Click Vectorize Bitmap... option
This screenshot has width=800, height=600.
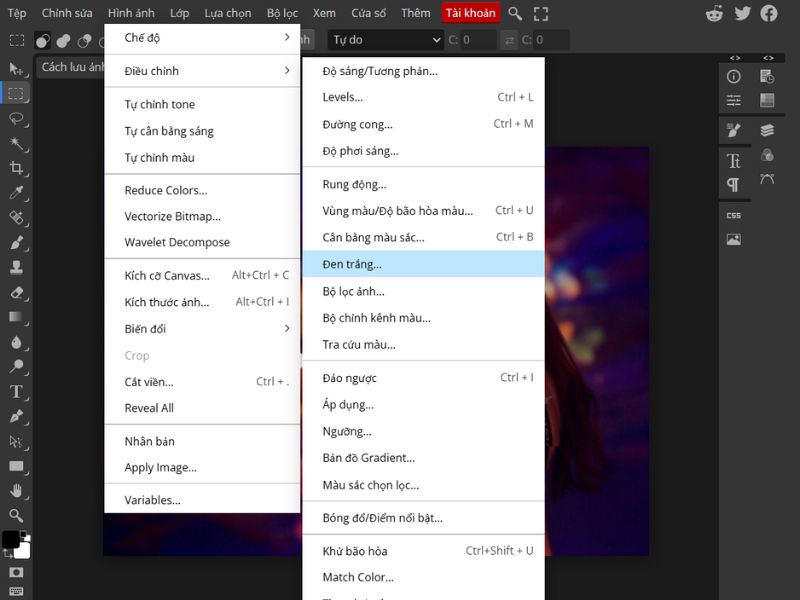(202, 216)
